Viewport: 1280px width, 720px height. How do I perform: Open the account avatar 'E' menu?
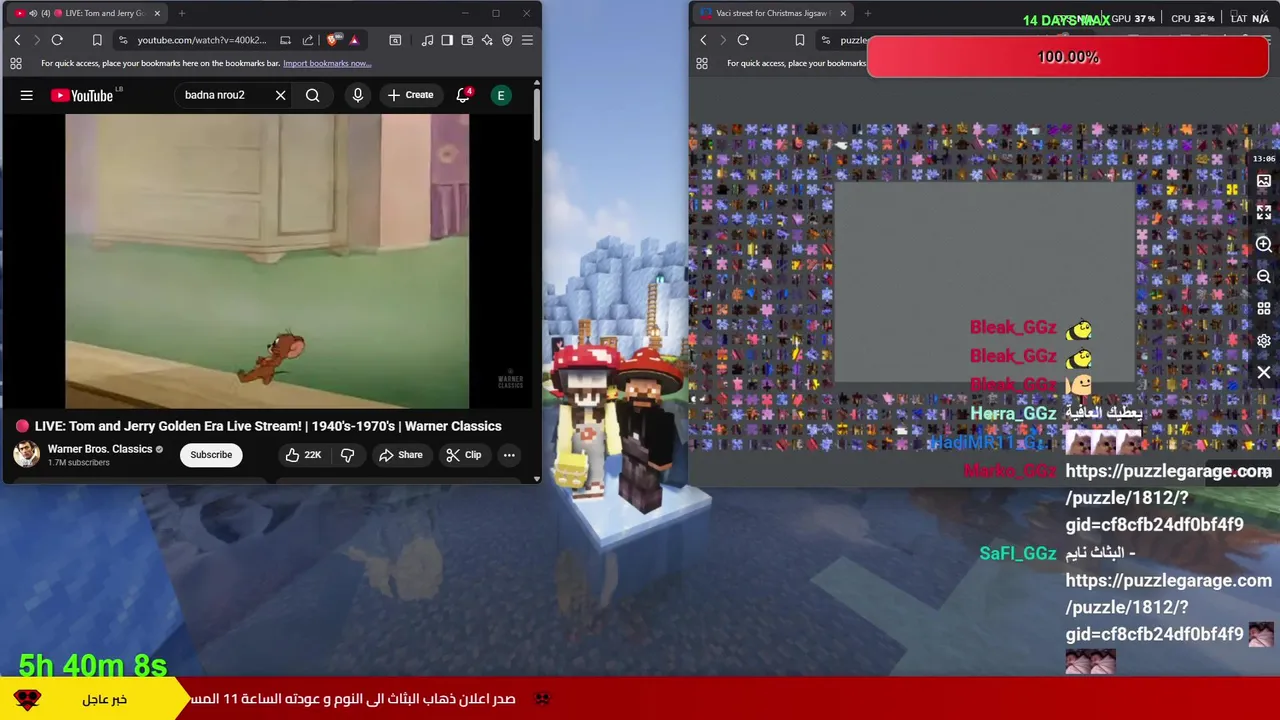click(501, 95)
